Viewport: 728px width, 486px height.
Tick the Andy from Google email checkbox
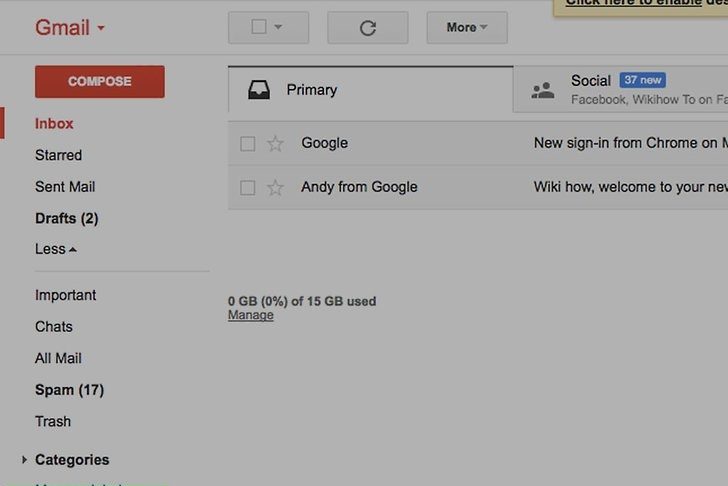(248, 187)
